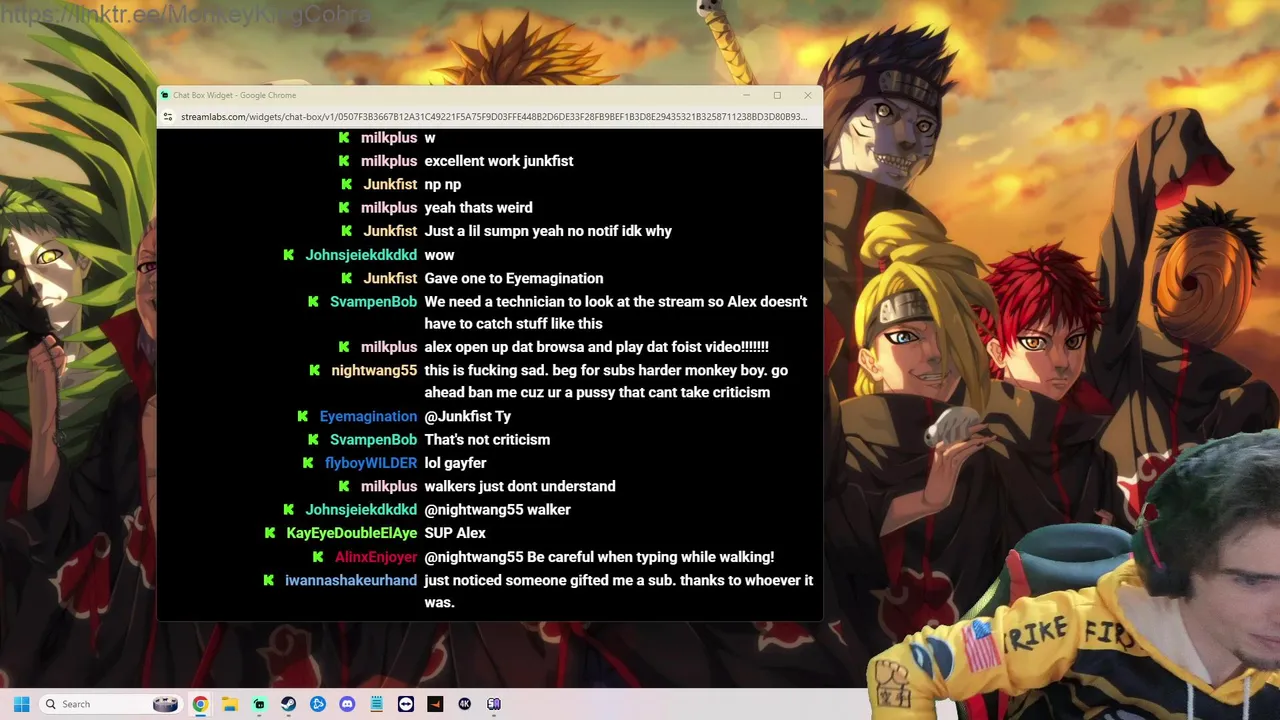The width and height of the screenshot is (1280, 720).
Task: Click Junkfist username beside 'np np'
Action: [390, 184]
